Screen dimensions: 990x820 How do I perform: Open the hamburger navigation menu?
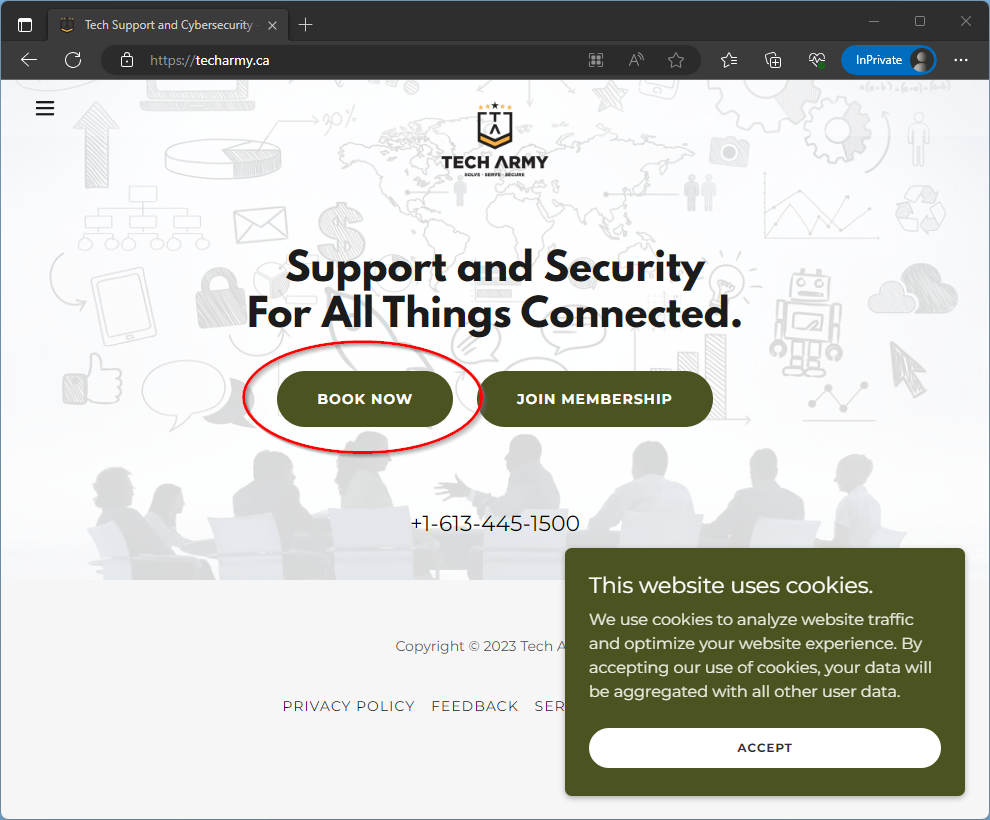click(45, 109)
